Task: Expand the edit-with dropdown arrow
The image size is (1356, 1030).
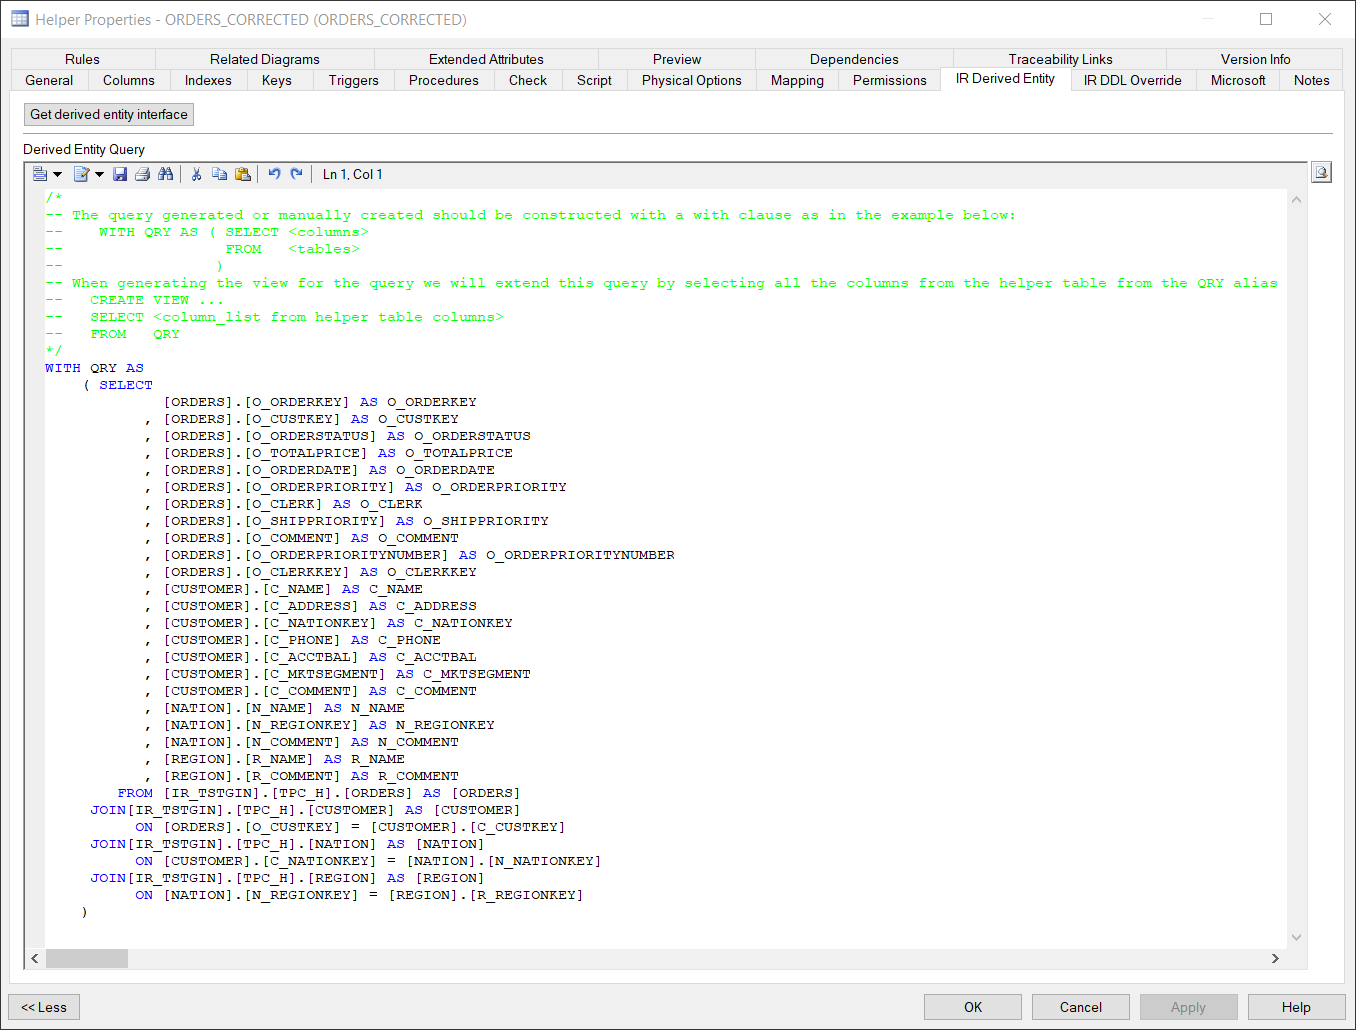Action: pos(99,175)
